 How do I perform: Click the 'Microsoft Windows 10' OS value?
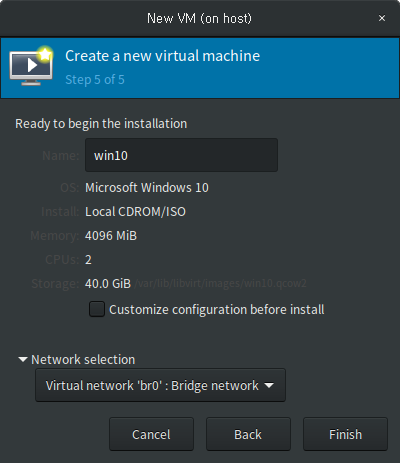147,188
